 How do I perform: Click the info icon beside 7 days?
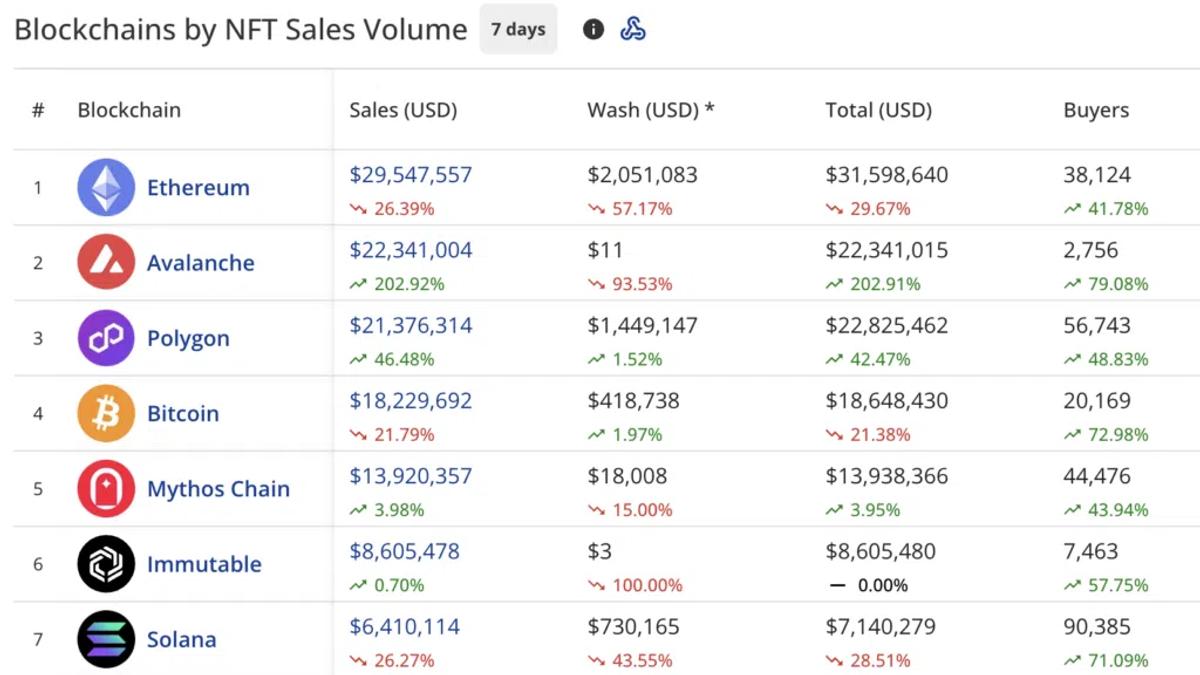(x=593, y=30)
